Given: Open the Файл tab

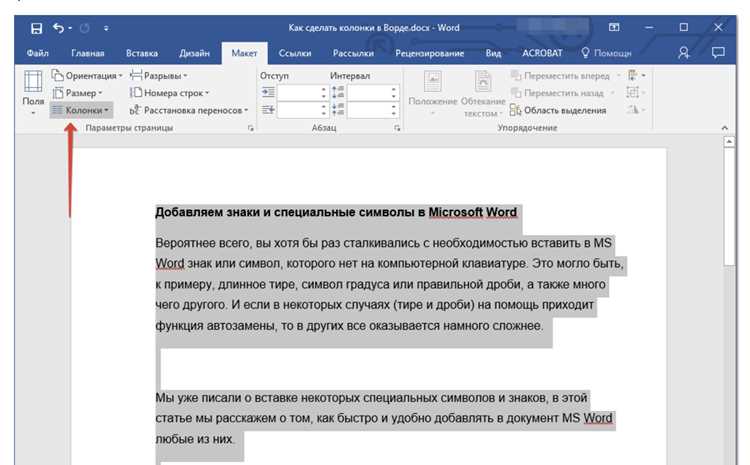Looking at the screenshot, I should (37, 53).
